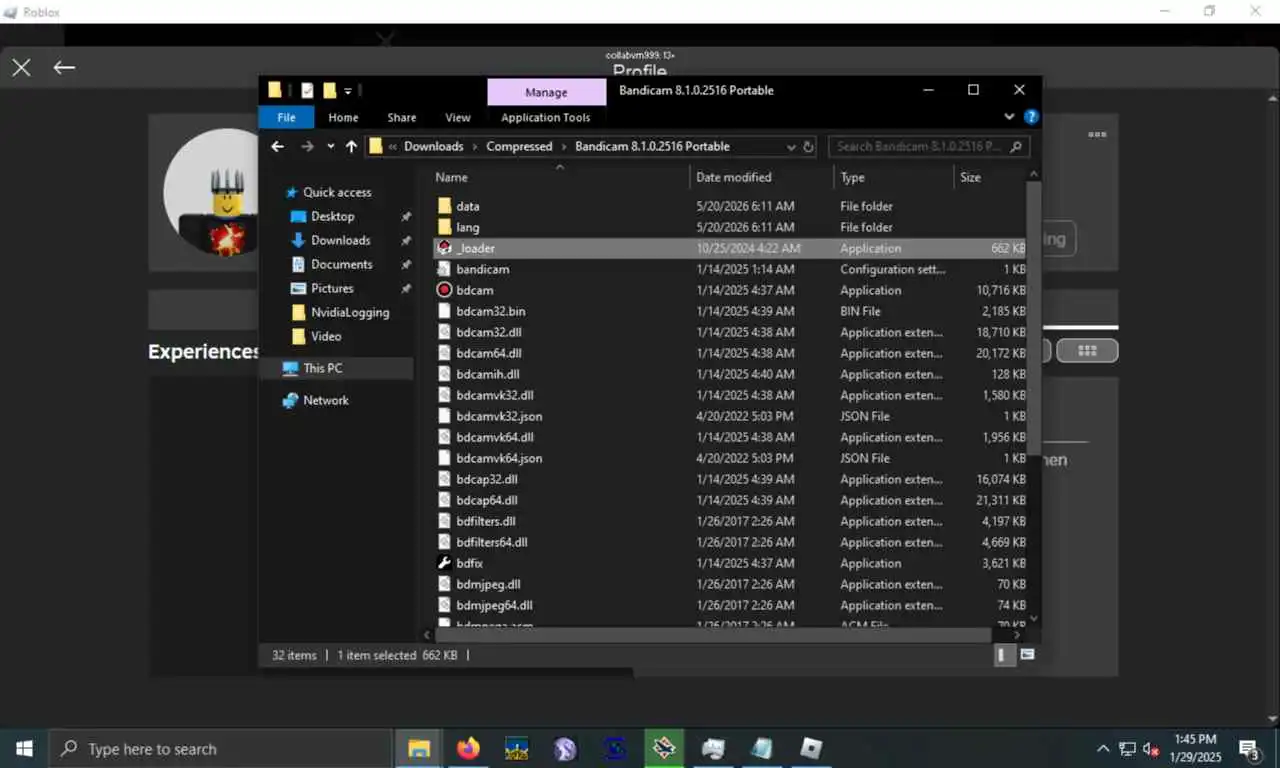Click the horizontal scrollbar in file list

(x=712, y=635)
